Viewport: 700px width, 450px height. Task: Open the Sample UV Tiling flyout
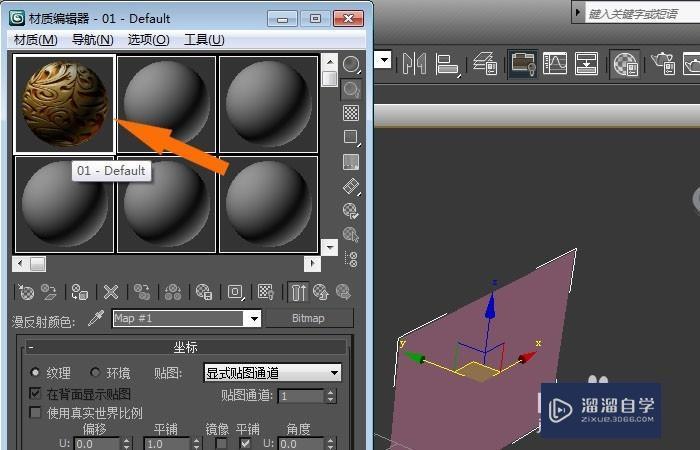point(351,137)
